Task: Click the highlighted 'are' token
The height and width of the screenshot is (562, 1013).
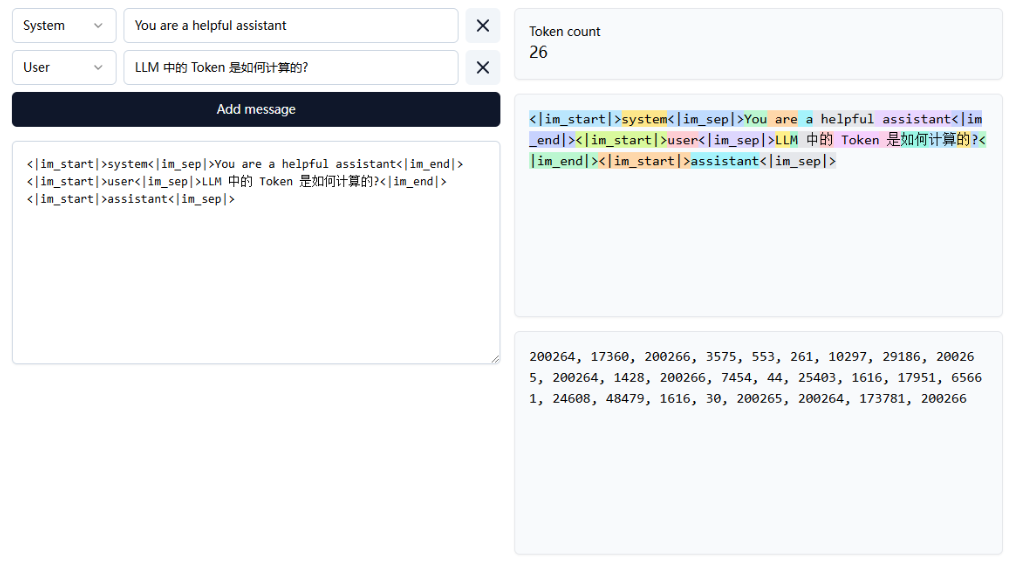Action: (x=782, y=119)
